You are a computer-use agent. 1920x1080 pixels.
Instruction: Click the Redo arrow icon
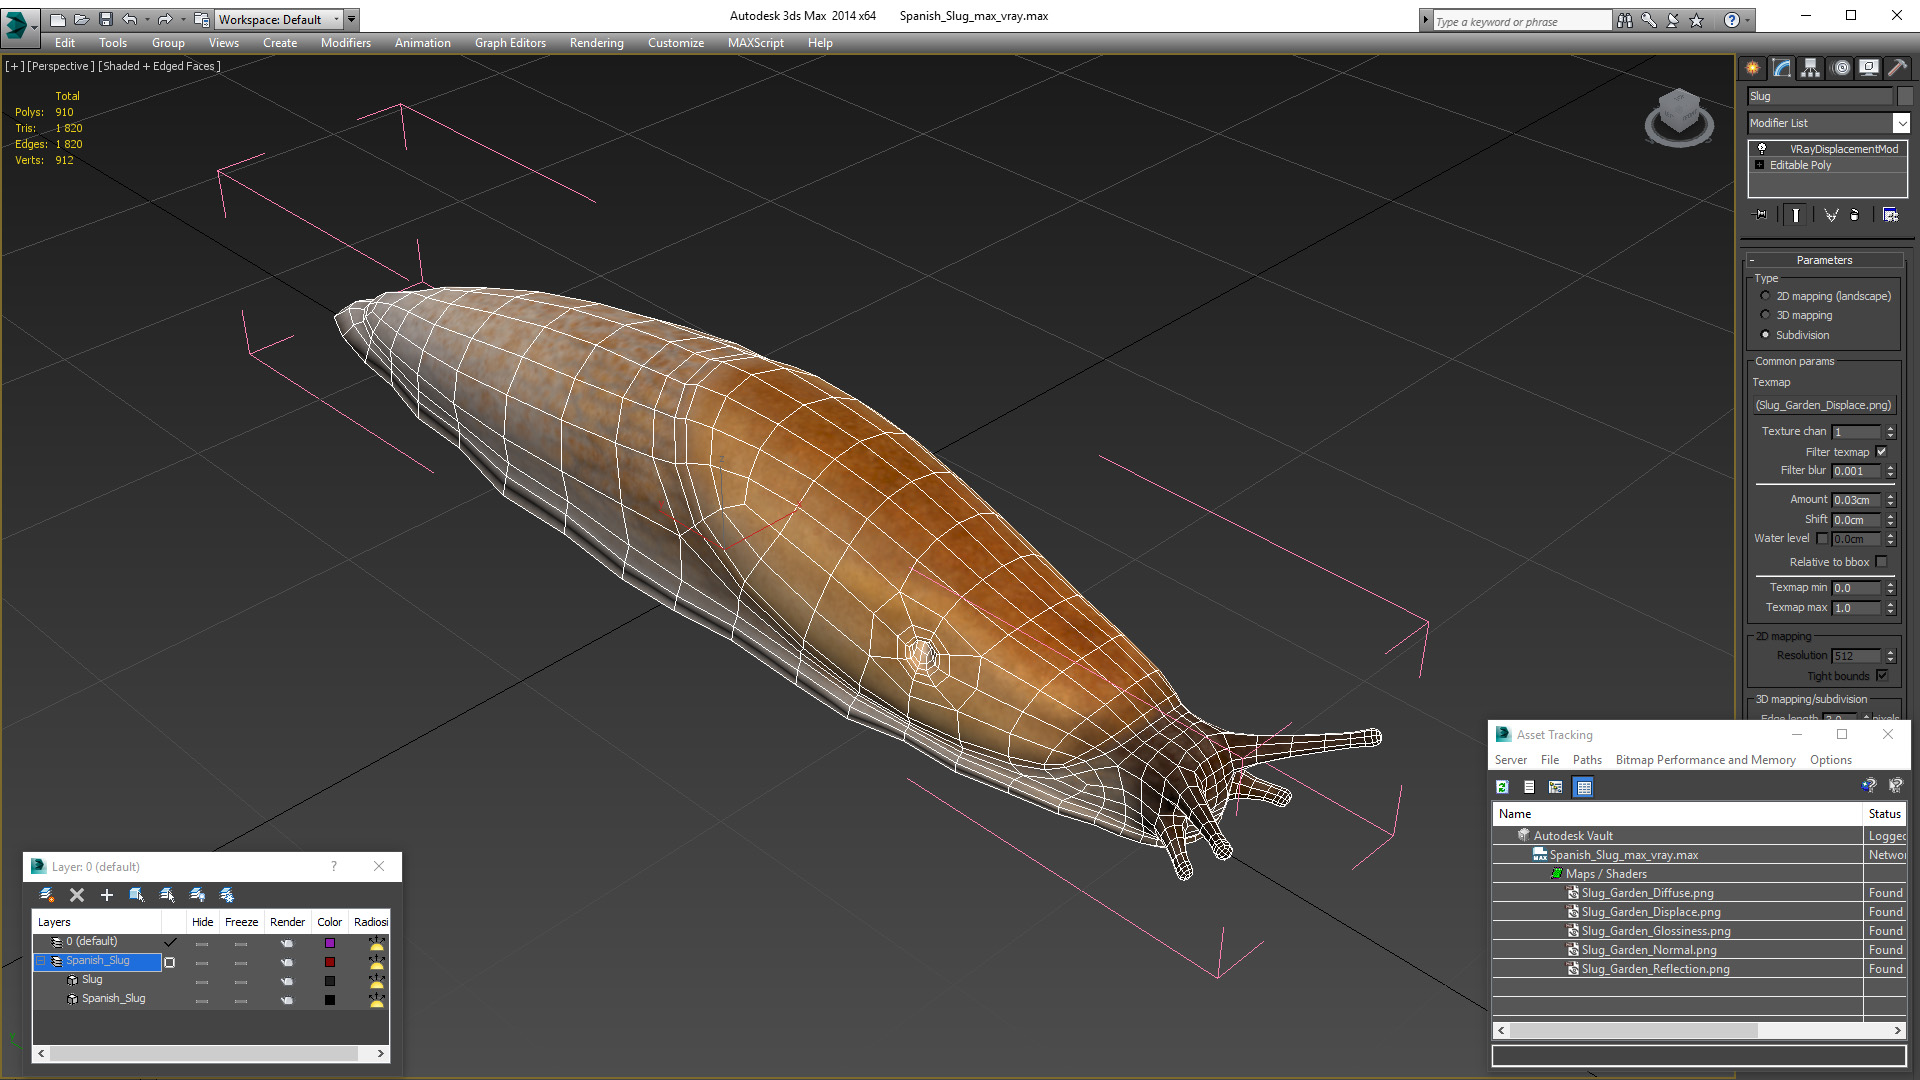pos(165,19)
